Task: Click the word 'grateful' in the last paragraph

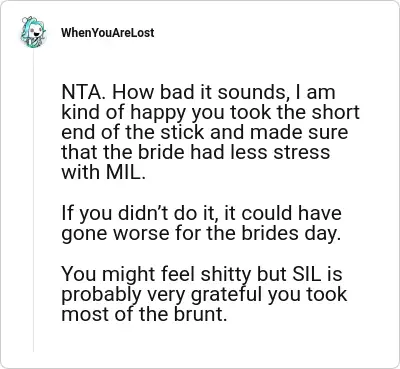Action: tap(226, 294)
